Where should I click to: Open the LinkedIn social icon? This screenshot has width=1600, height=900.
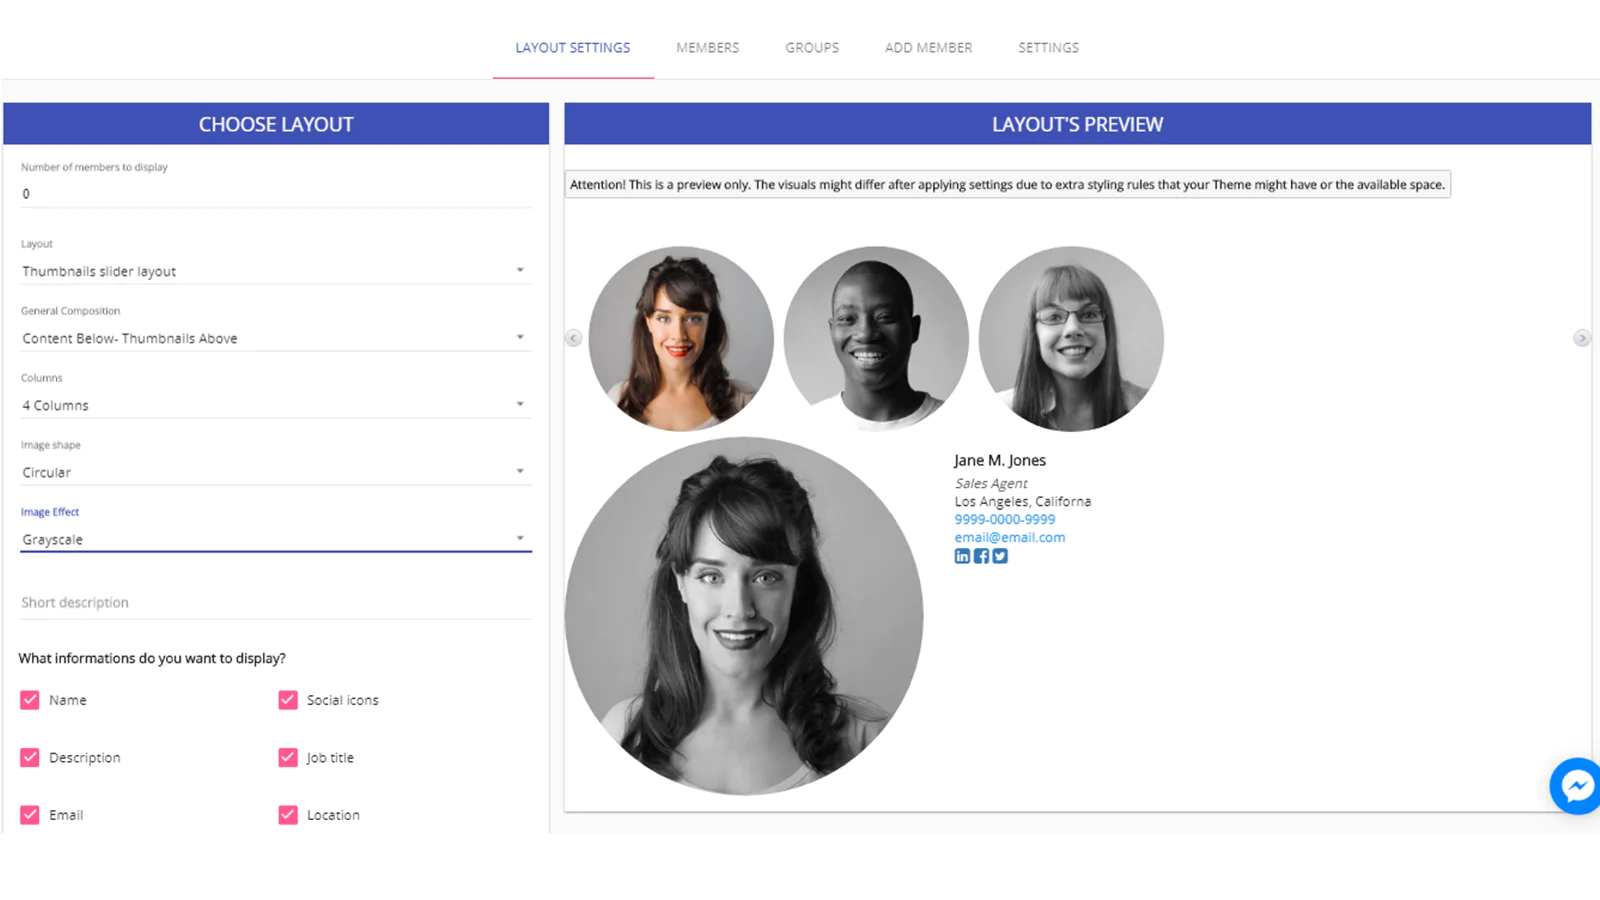point(962,556)
